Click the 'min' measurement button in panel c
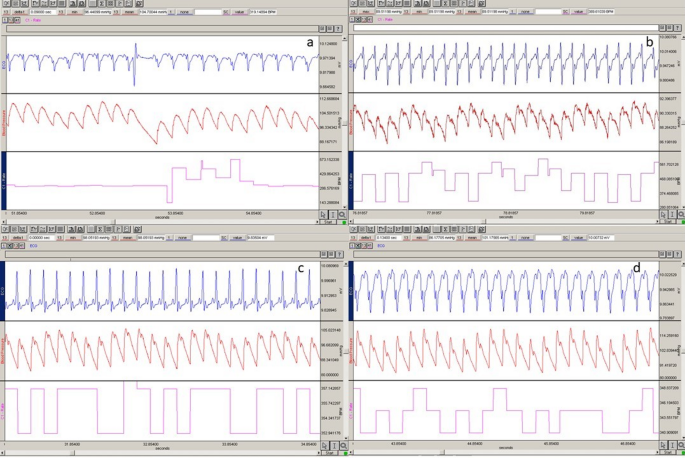 [73, 238]
